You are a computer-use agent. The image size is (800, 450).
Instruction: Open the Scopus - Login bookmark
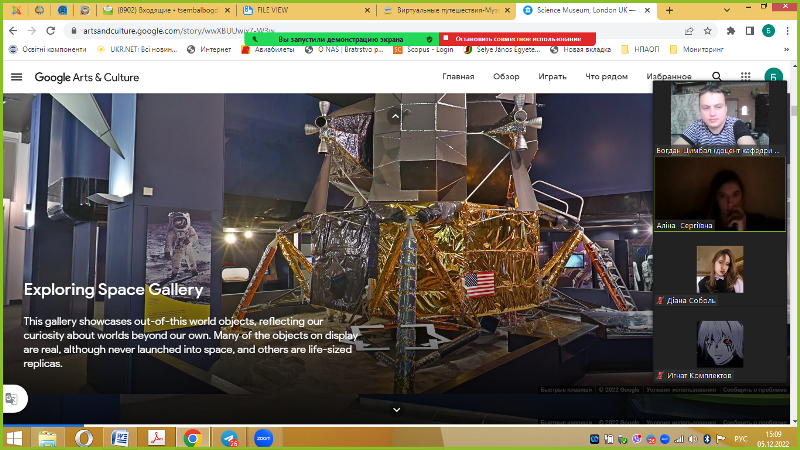(423, 49)
